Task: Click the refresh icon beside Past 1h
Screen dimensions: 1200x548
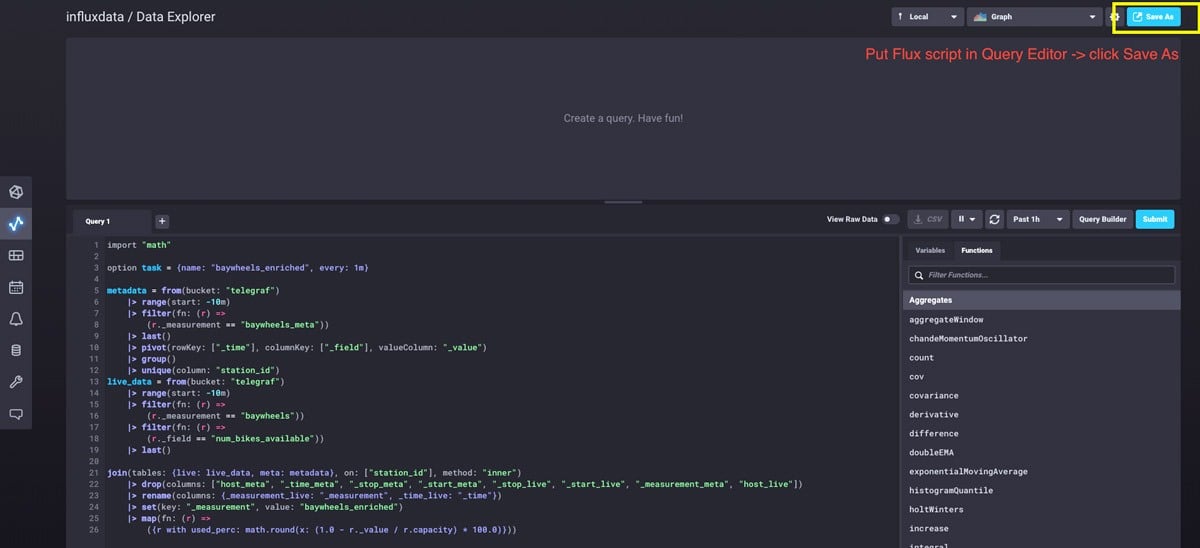Action: click(x=994, y=219)
